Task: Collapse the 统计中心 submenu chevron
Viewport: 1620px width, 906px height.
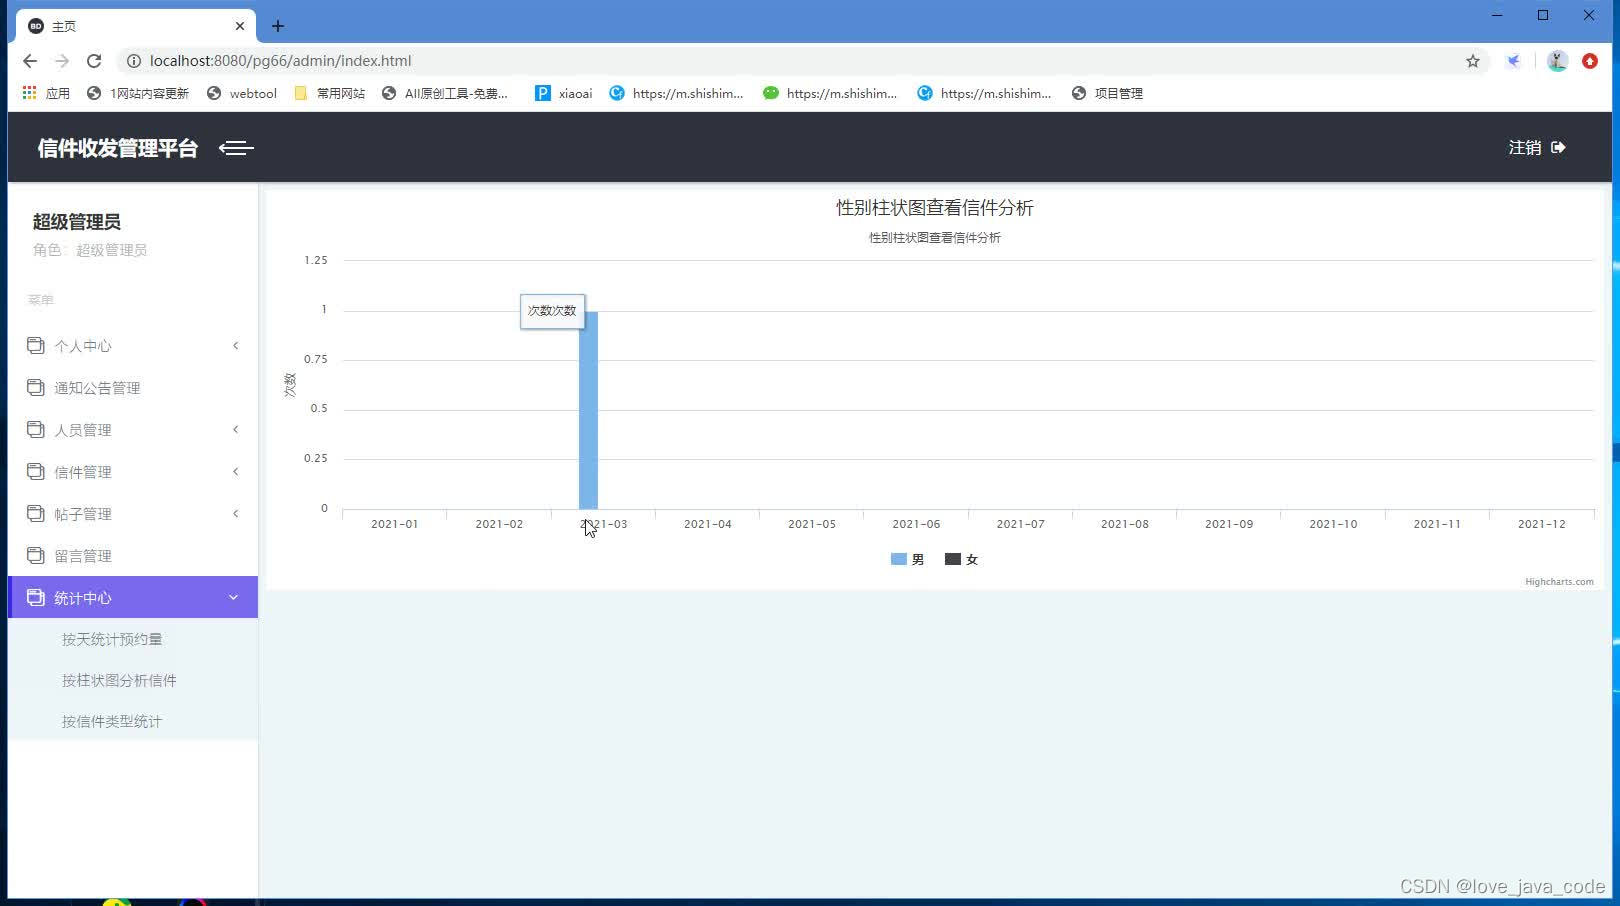Action: tap(234, 598)
